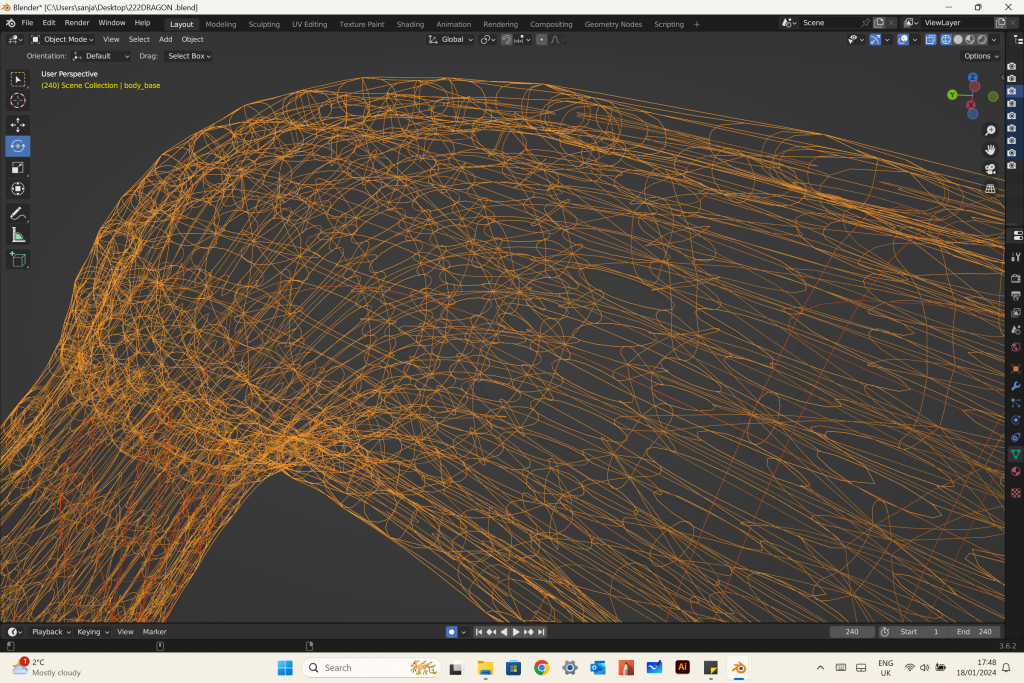Screen dimensions: 1024x683
Task: Switch to Wireframe viewport shading
Action: coord(946,40)
